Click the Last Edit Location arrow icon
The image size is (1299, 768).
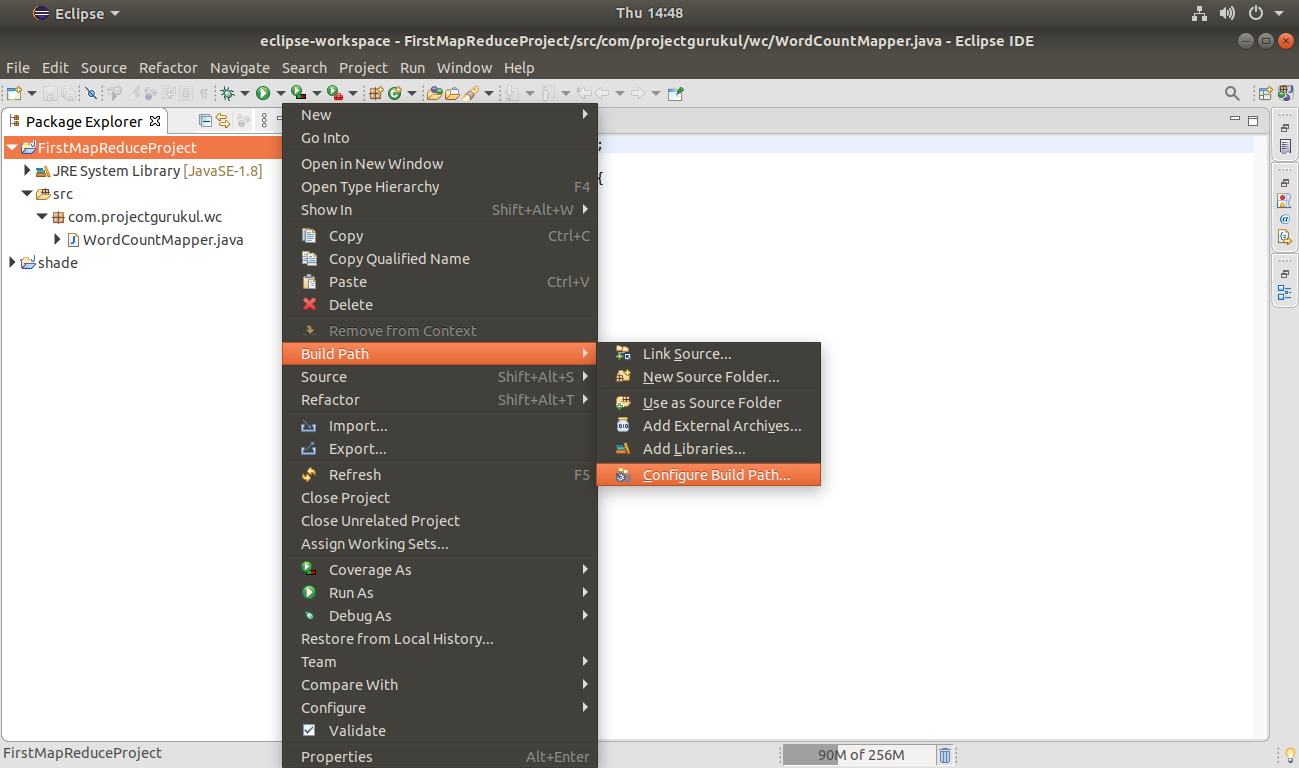(582, 93)
